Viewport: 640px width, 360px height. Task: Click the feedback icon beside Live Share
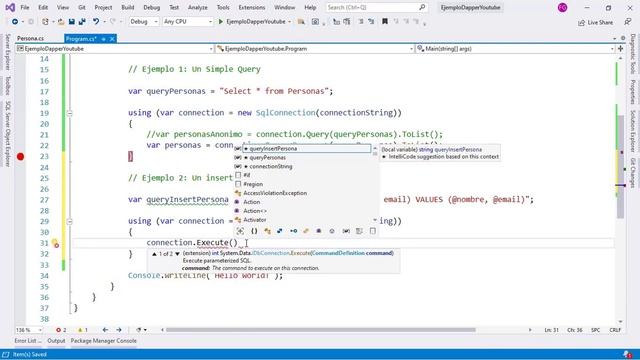click(627, 22)
